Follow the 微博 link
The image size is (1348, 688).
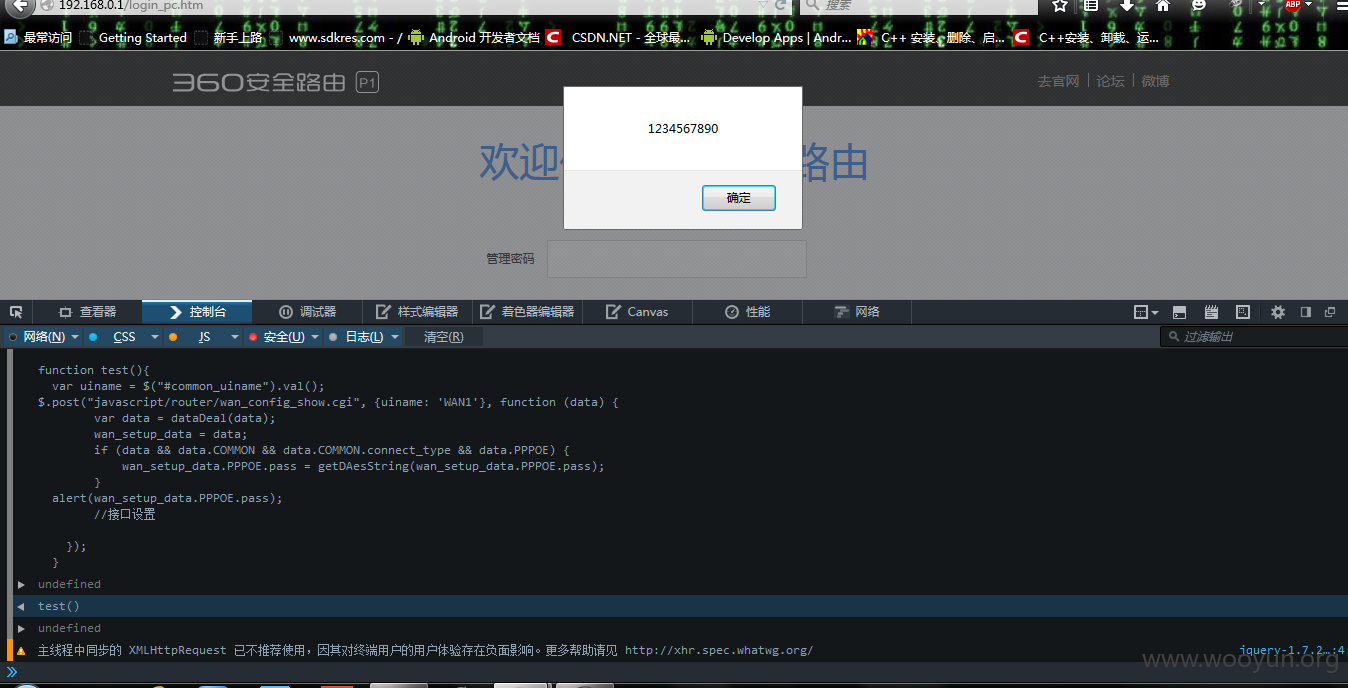[1155, 81]
